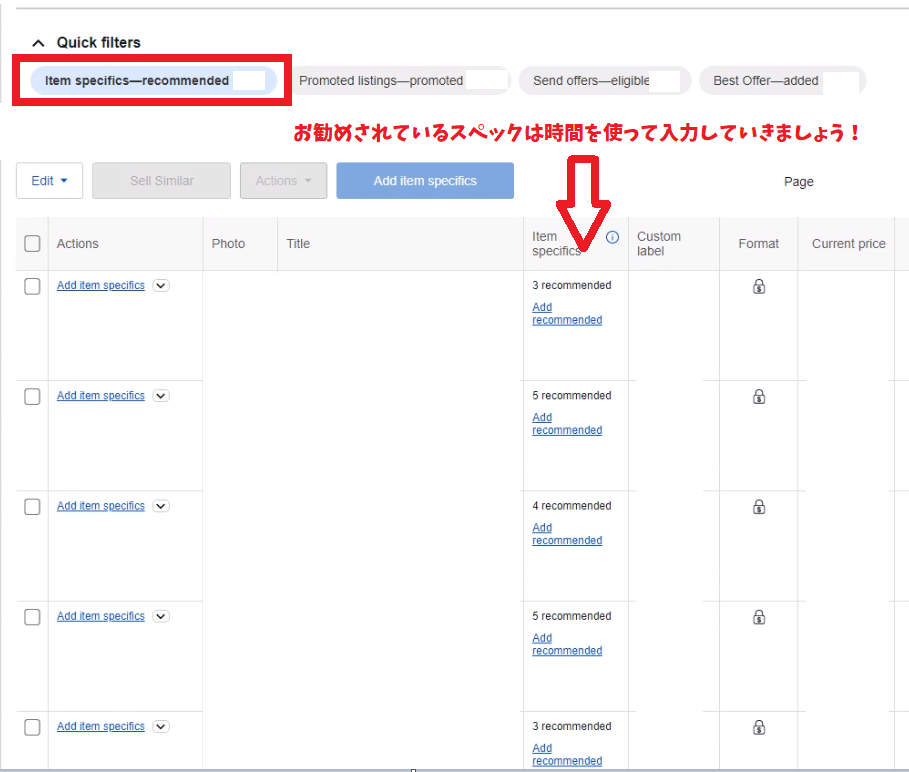Select the Item specifics—recommended quick filter
The width and height of the screenshot is (909, 772).
coord(137,81)
